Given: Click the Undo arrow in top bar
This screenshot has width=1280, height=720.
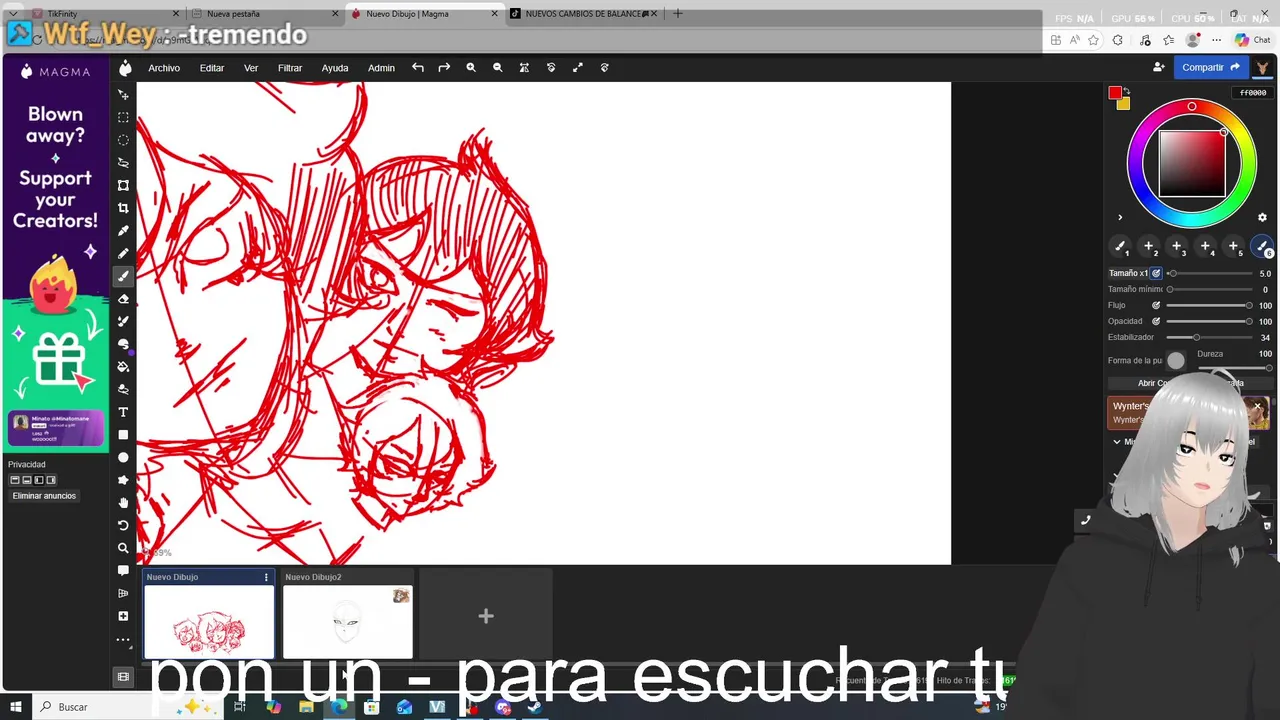Looking at the screenshot, I should [418, 68].
